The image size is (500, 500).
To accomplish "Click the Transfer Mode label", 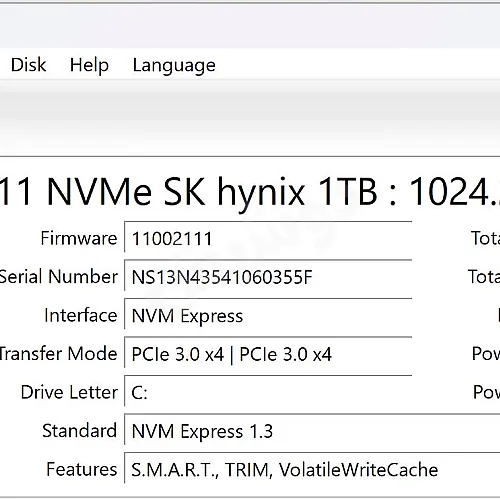I will pos(59,353).
